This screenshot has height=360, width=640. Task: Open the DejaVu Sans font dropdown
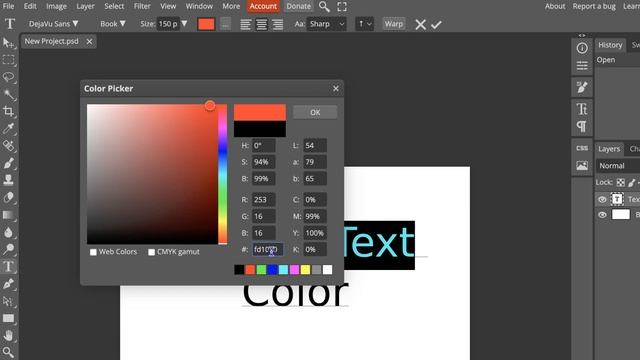(53, 24)
